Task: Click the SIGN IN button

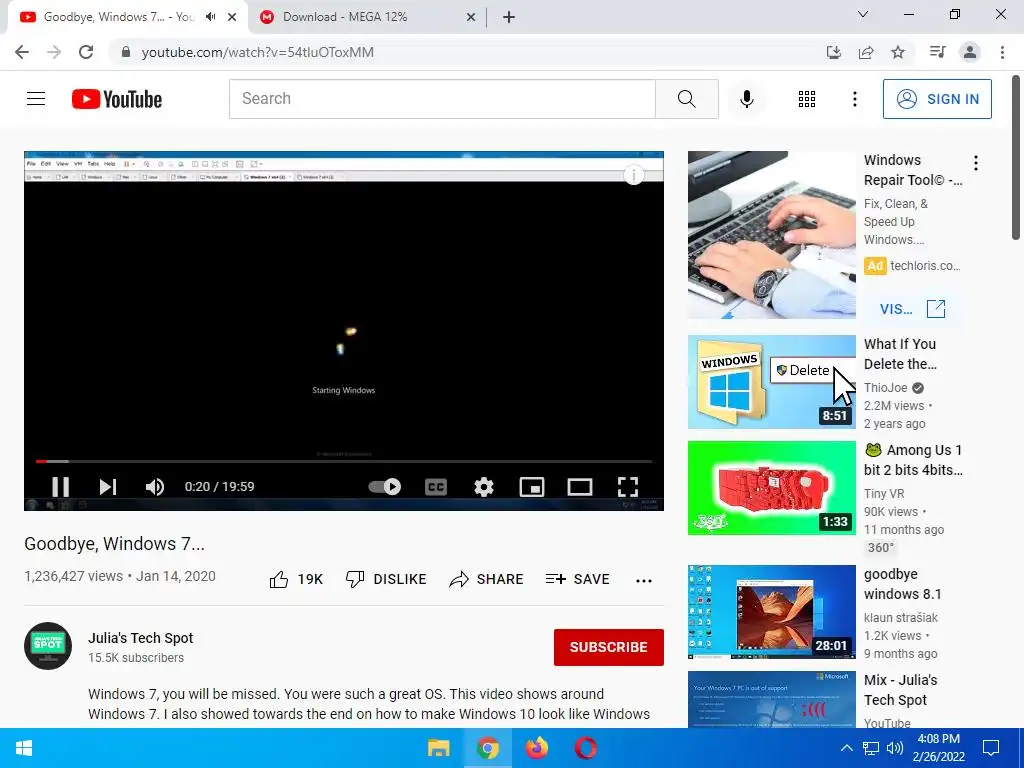Action: point(937,99)
